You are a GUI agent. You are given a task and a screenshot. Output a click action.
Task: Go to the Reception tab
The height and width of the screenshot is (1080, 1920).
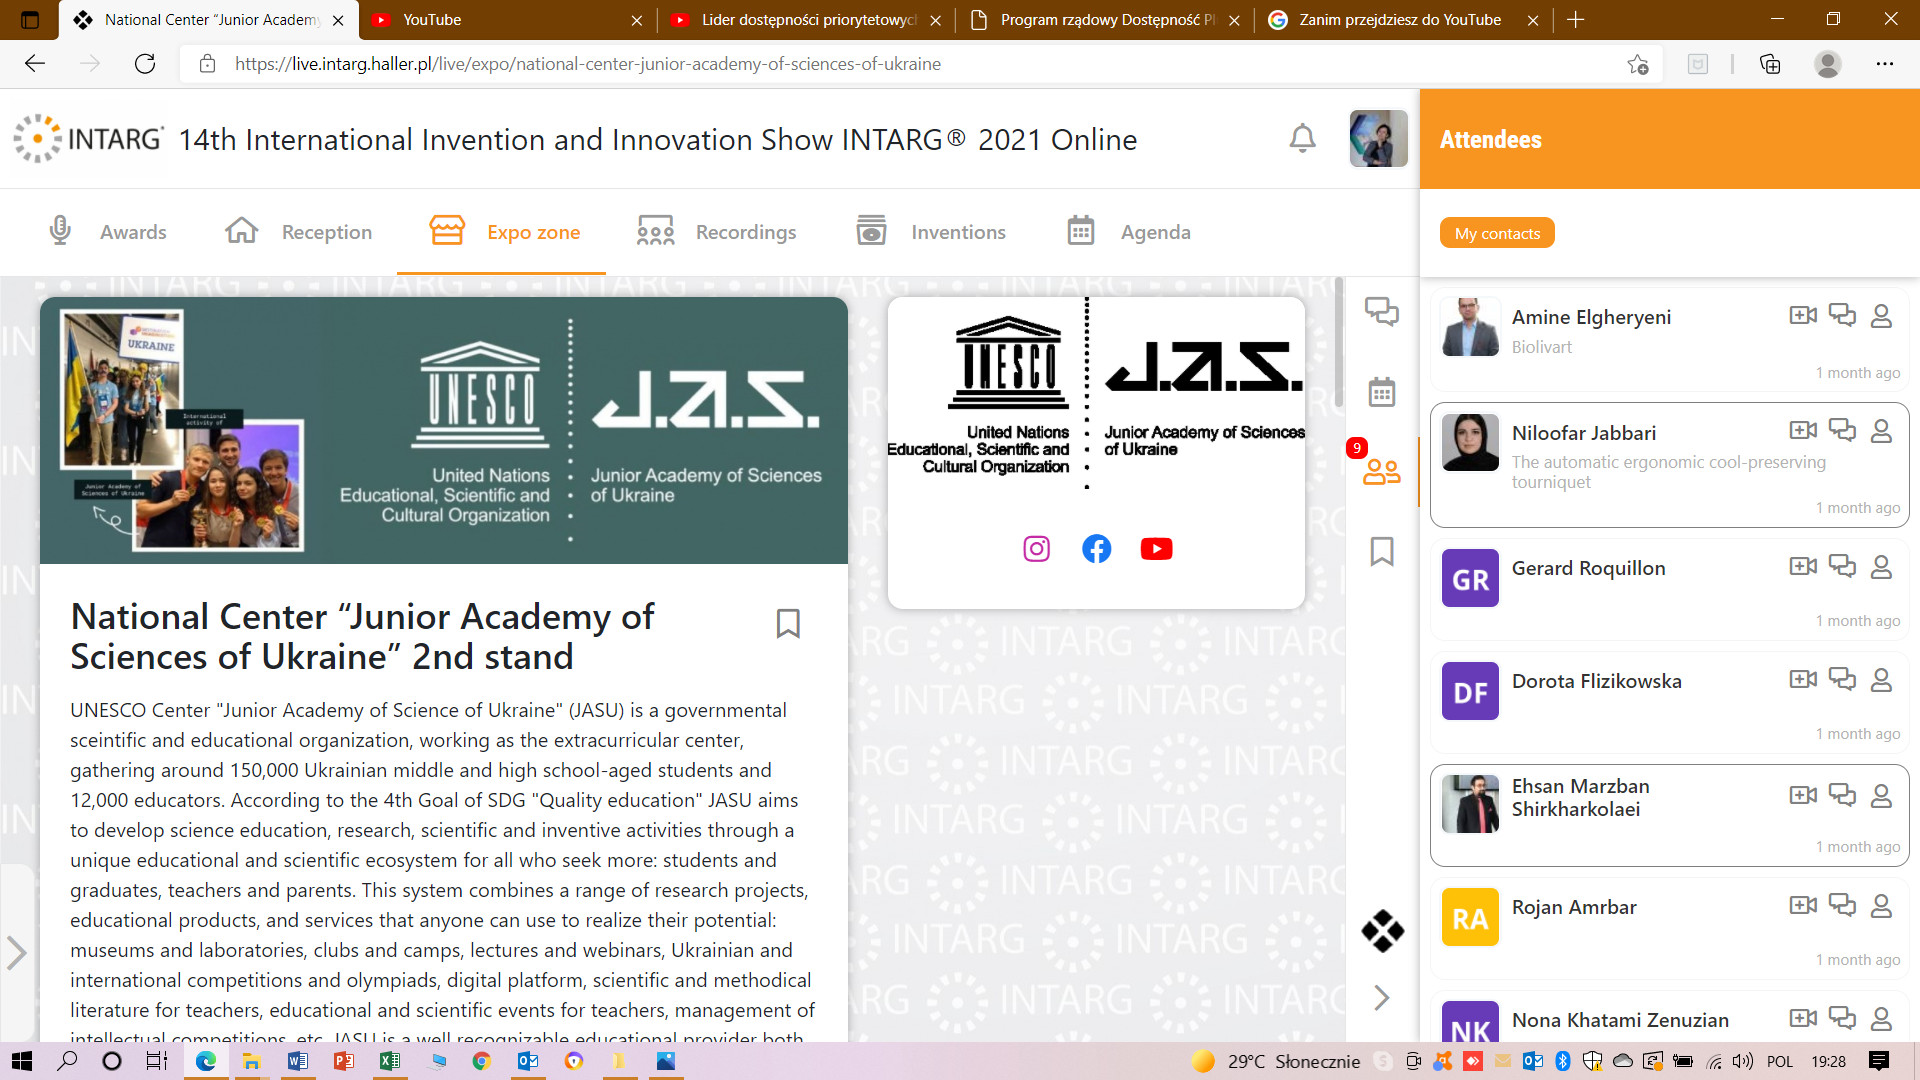298,232
